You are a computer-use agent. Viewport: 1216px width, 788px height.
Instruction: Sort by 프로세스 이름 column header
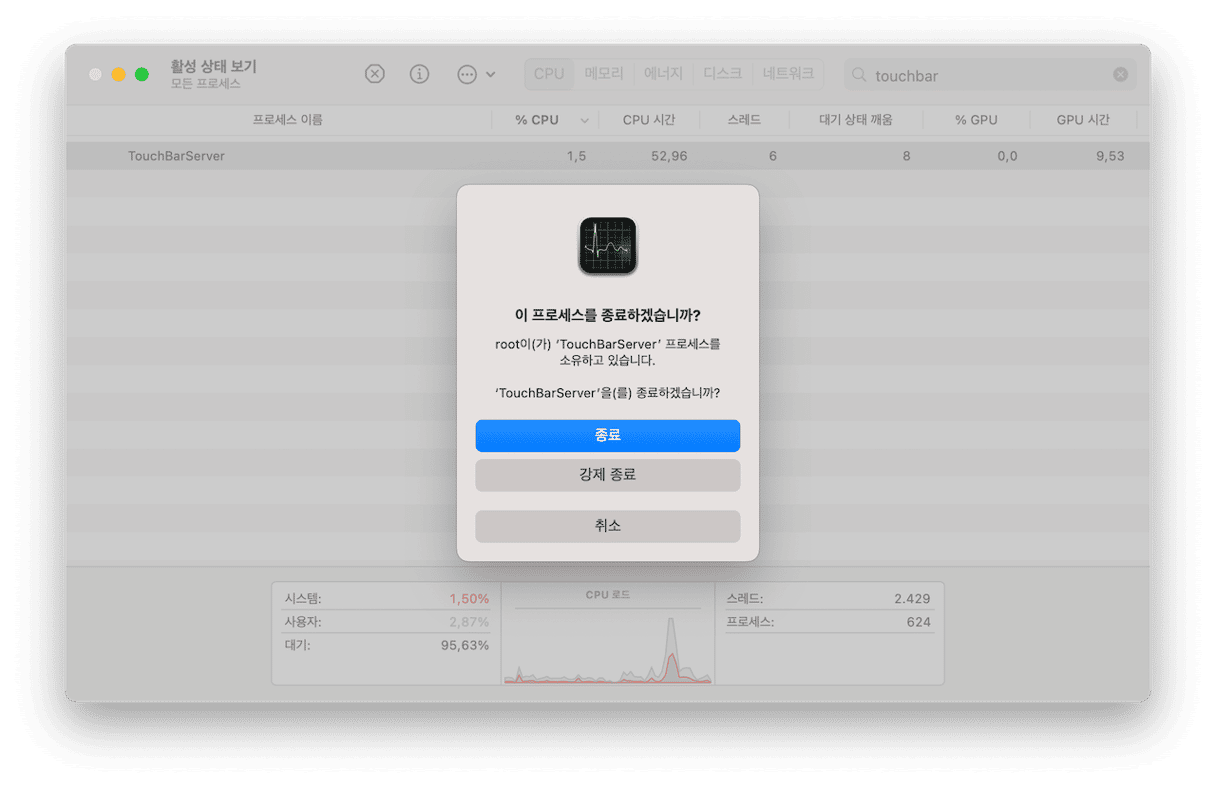[287, 120]
